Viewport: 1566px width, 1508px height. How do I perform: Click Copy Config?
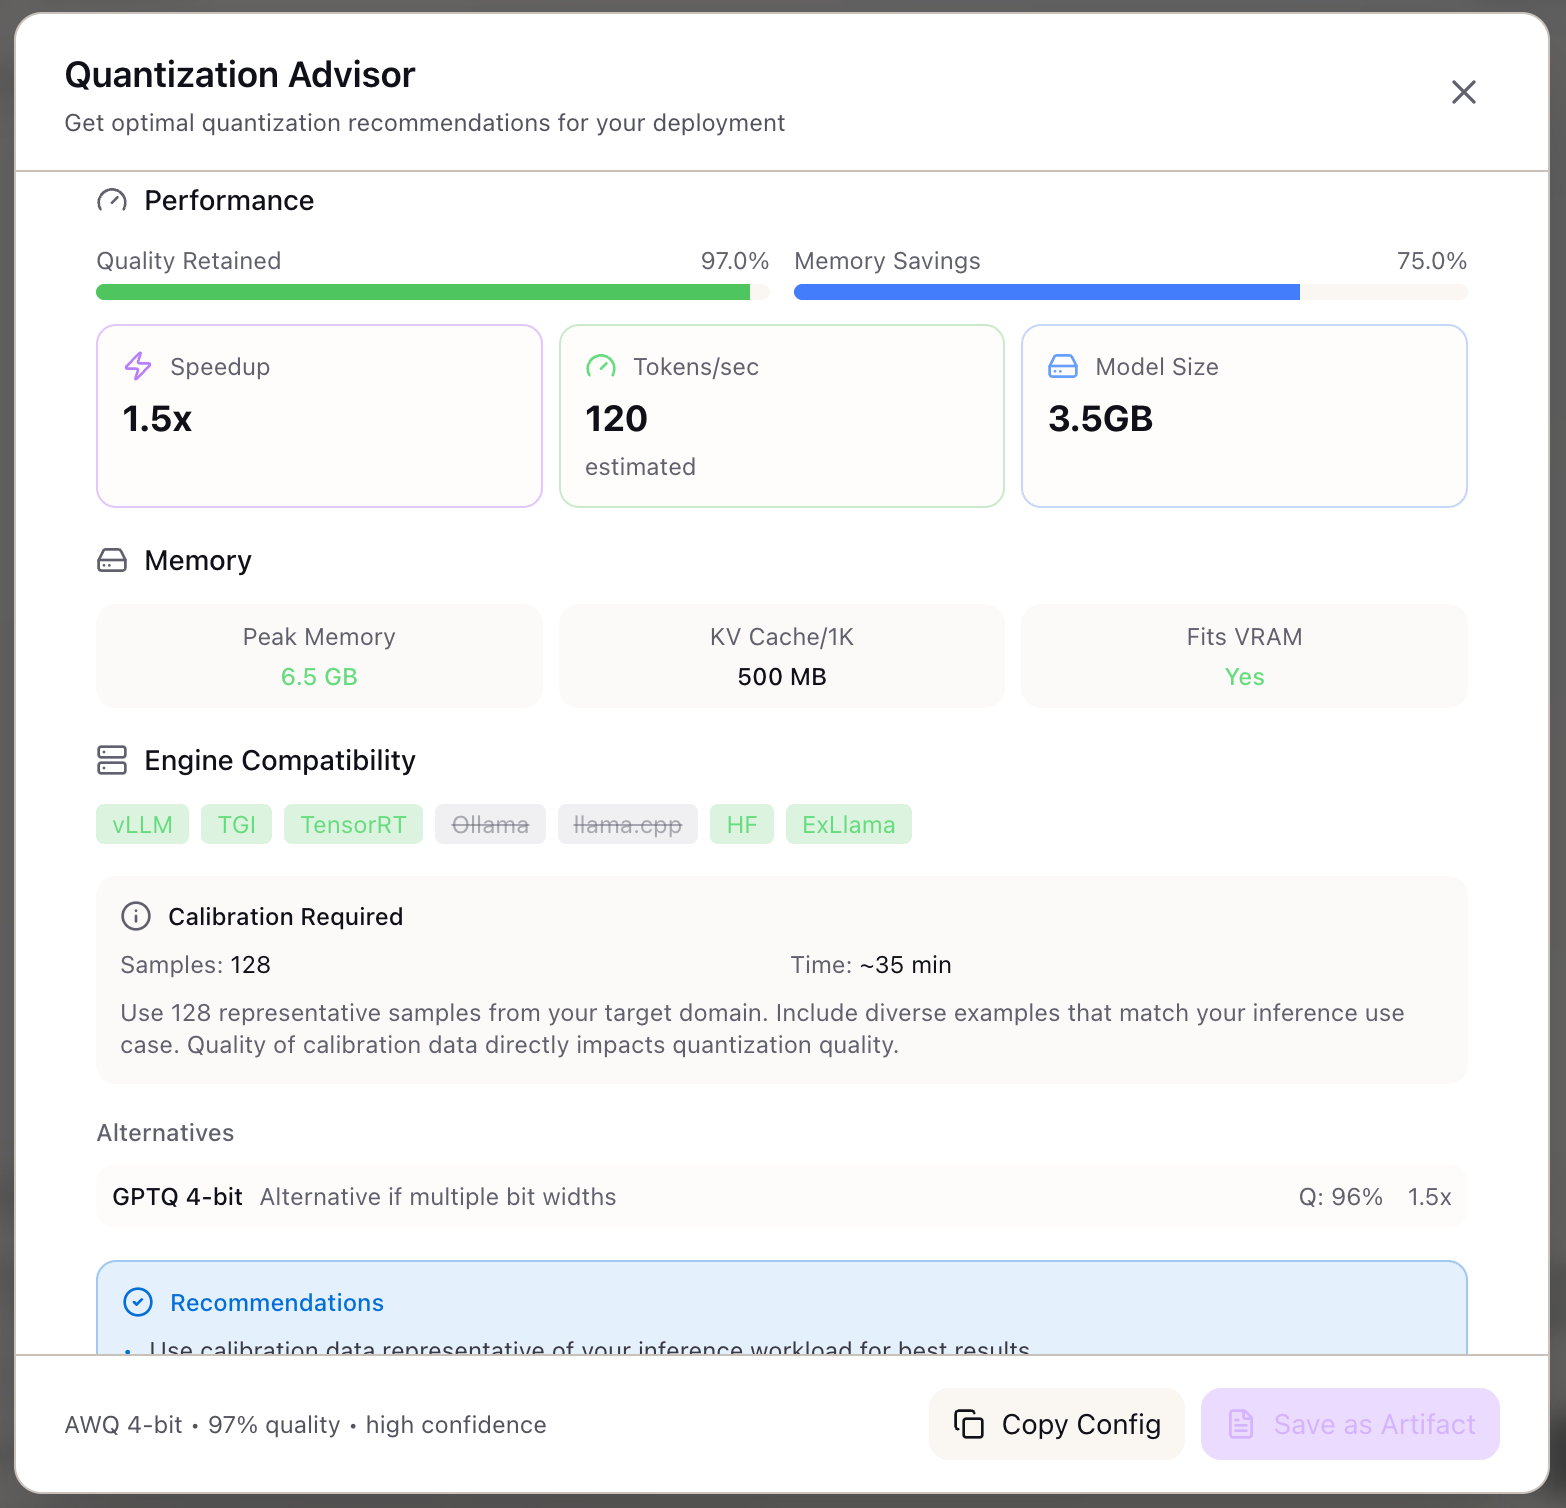pyautogui.click(x=1056, y=1424)
